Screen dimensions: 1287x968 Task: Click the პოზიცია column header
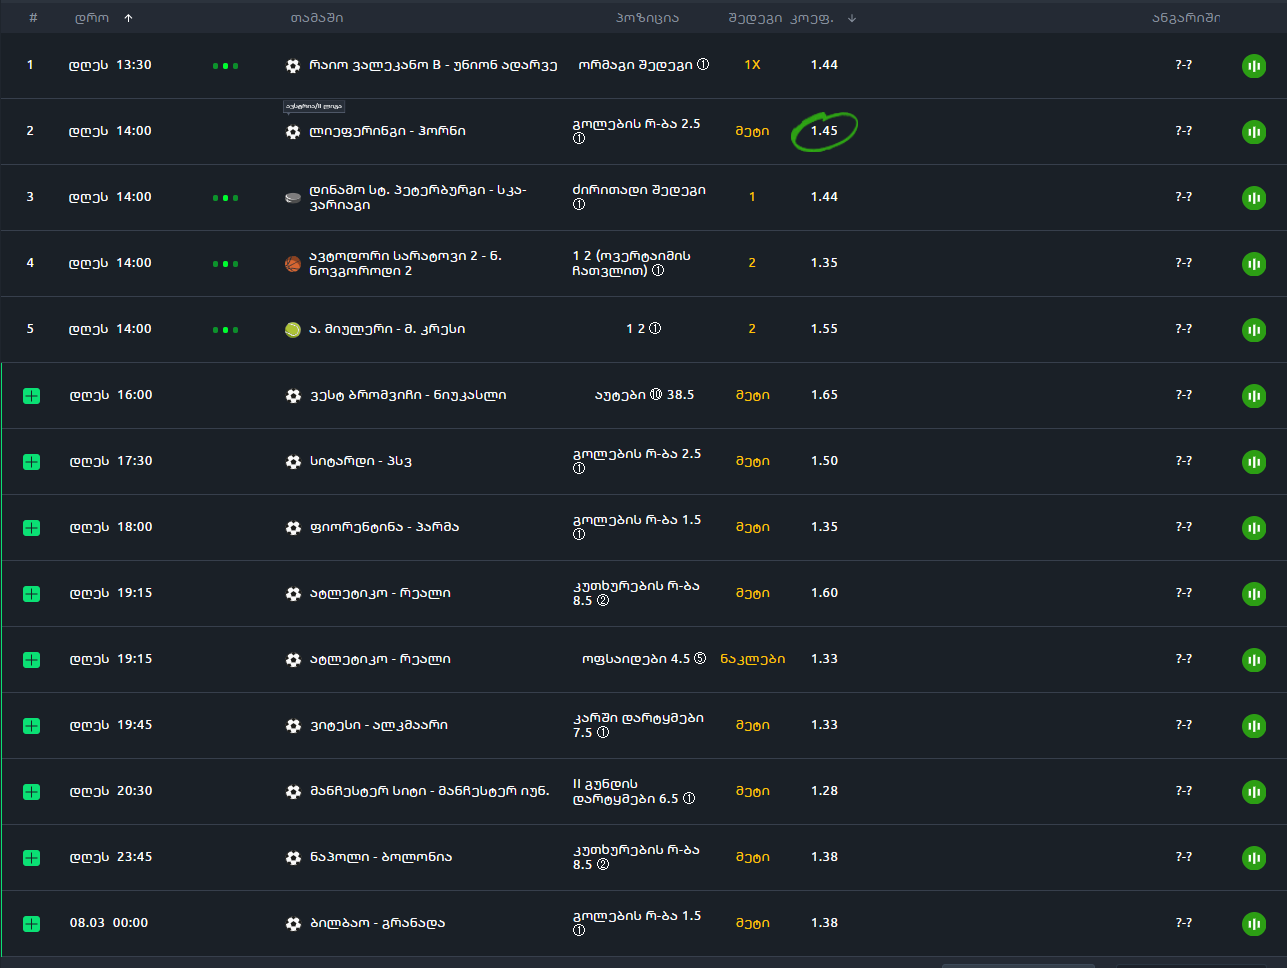coord(647,18)
